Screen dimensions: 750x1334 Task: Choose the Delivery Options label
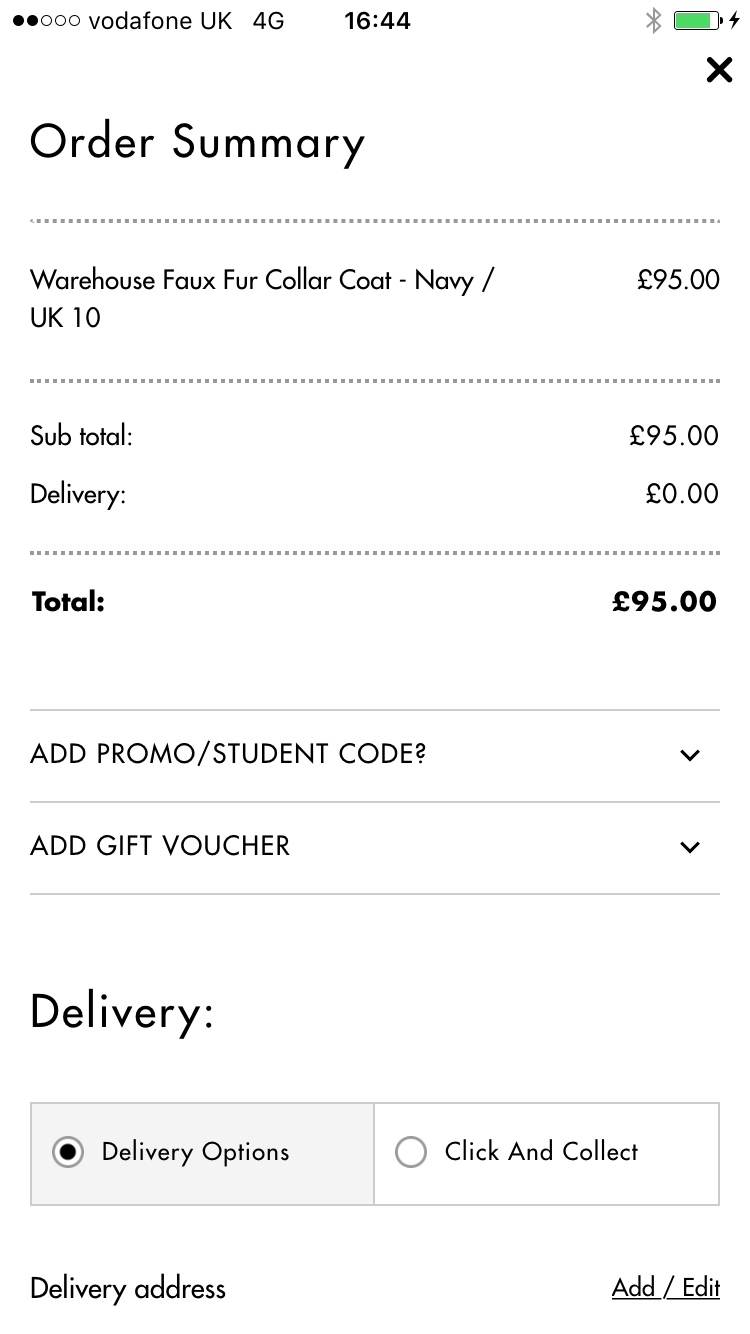[195, 1152]
